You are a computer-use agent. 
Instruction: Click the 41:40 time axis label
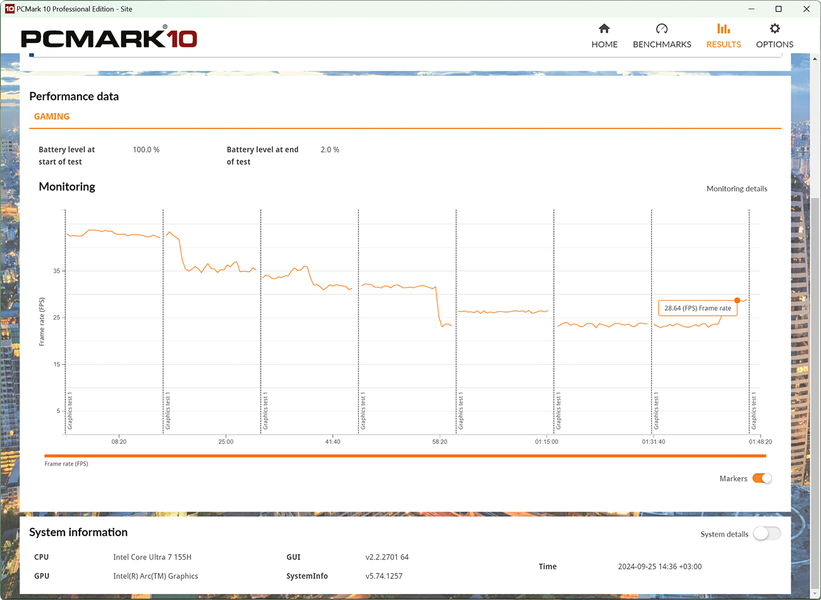(x=332, y=442)
